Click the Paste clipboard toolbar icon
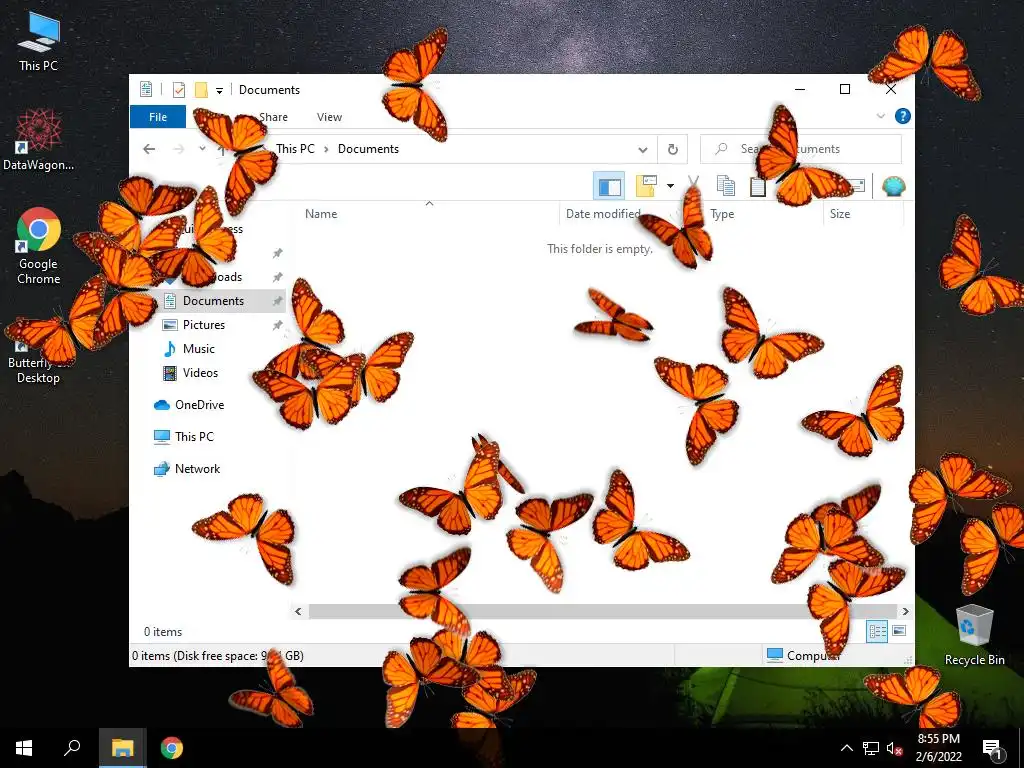1024x768 pixels. (758, 186)
